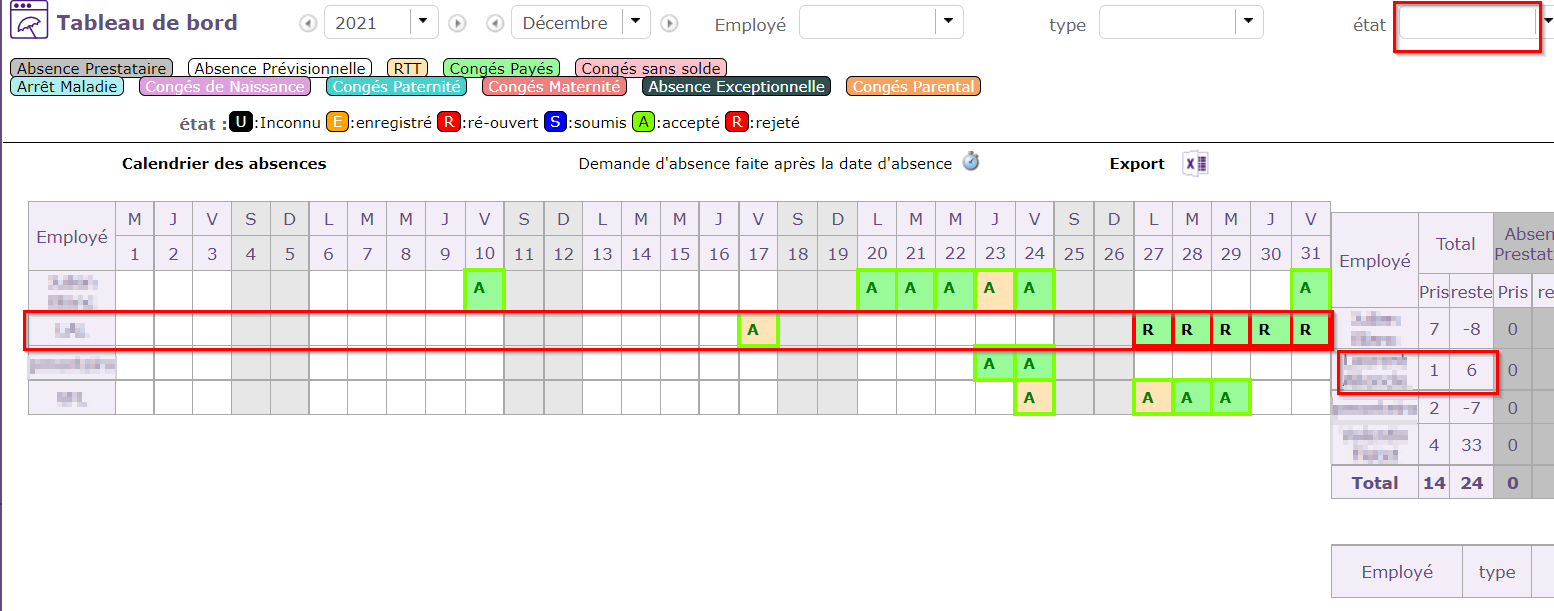The width and height of the screenshot is (1554, 611).
Task: Click the black U Inconnu state badge
Action: click(240, 123)
